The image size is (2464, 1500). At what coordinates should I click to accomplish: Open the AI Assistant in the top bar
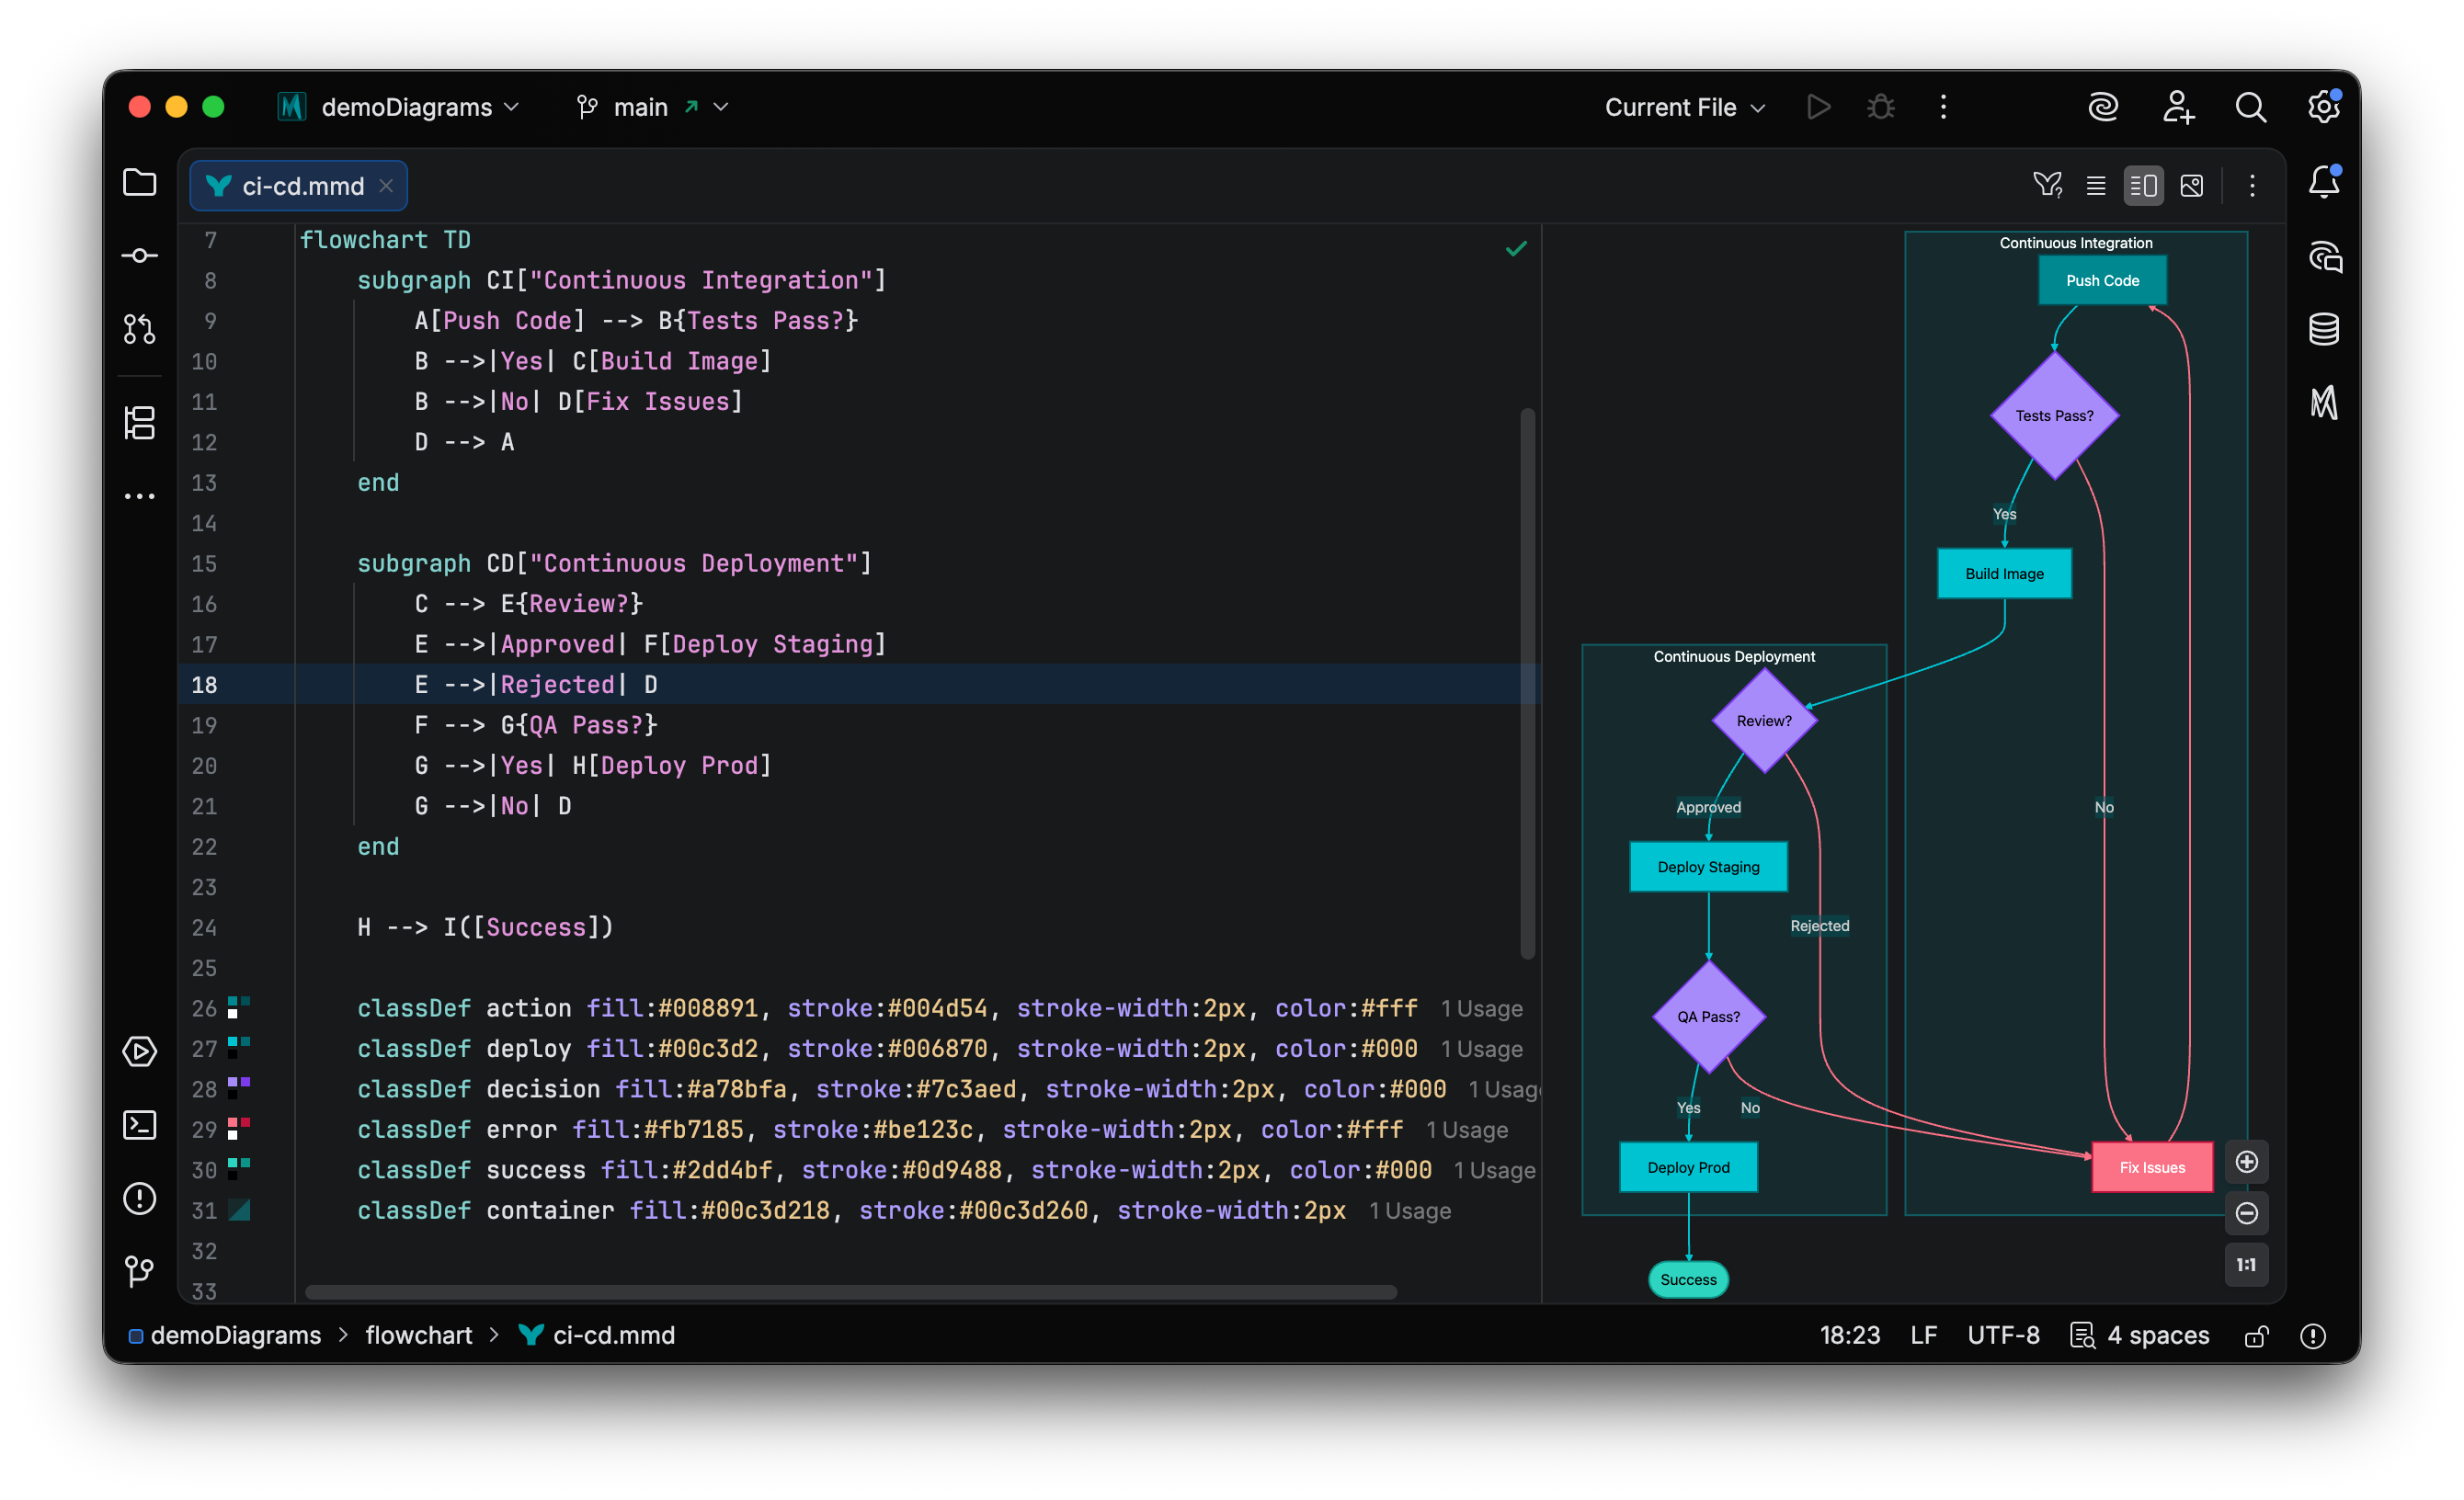click(2103, 106)
